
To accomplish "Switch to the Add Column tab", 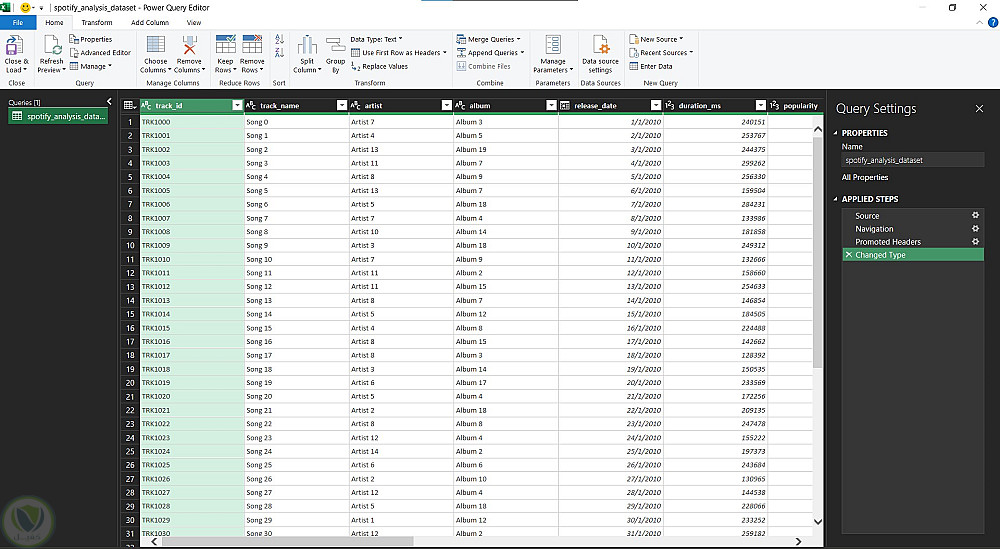I will (x=150, y=22).
